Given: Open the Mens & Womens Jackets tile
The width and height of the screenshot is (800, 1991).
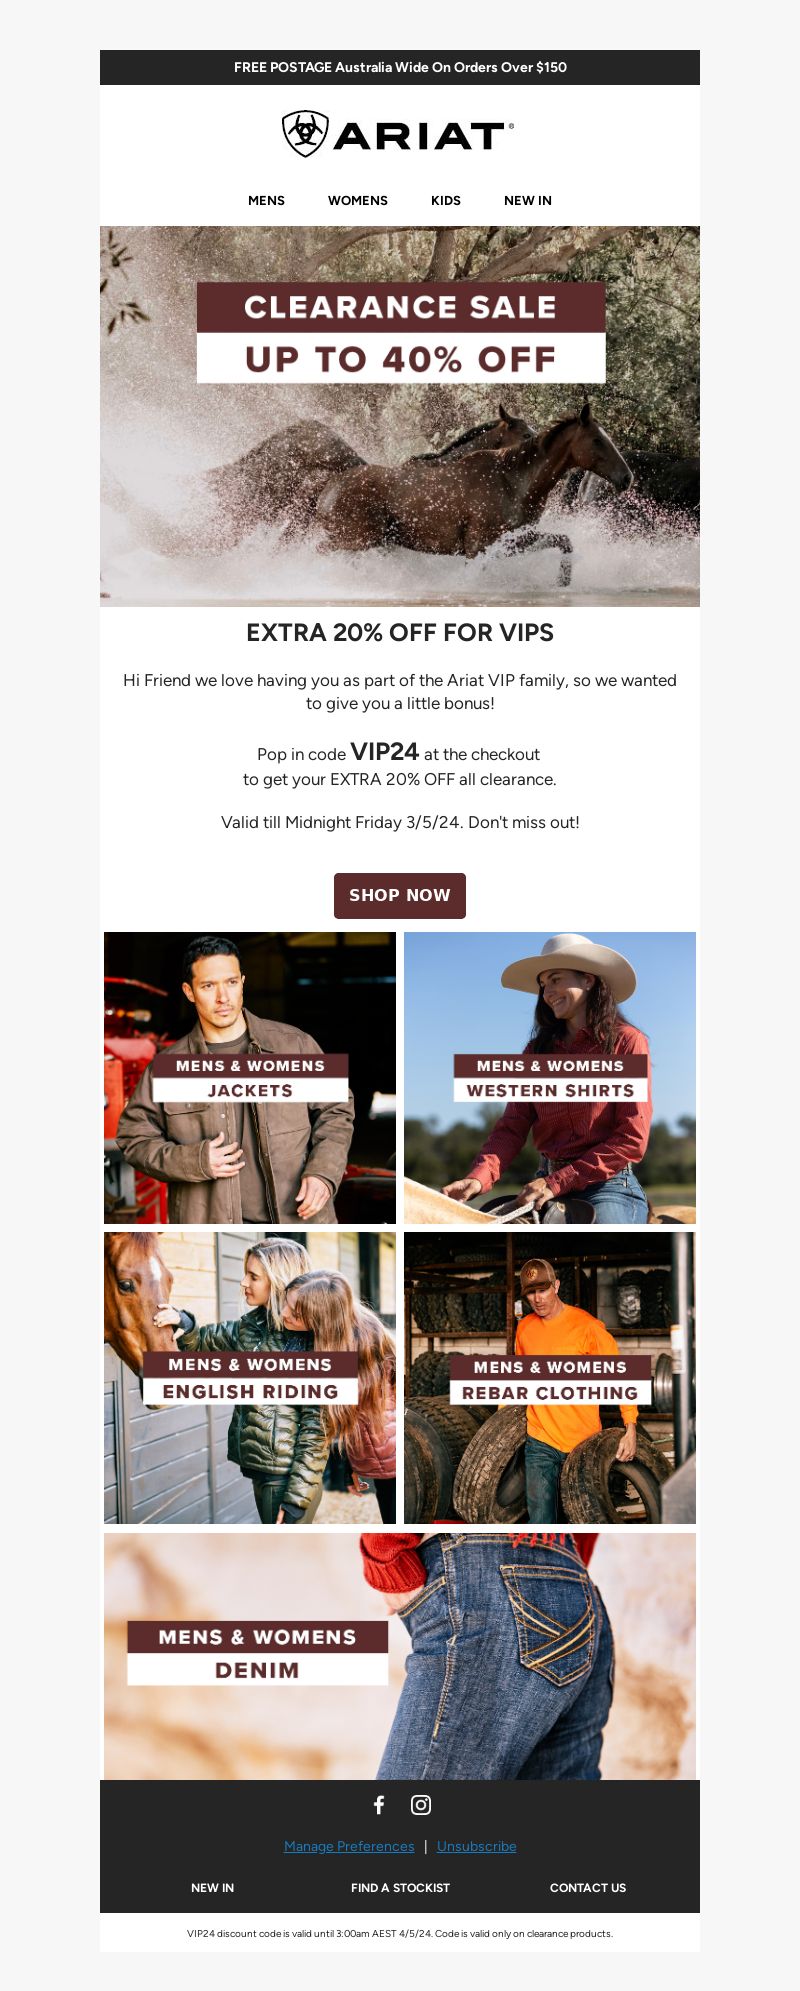Looking at the screenshot, I should (250, 1078).
